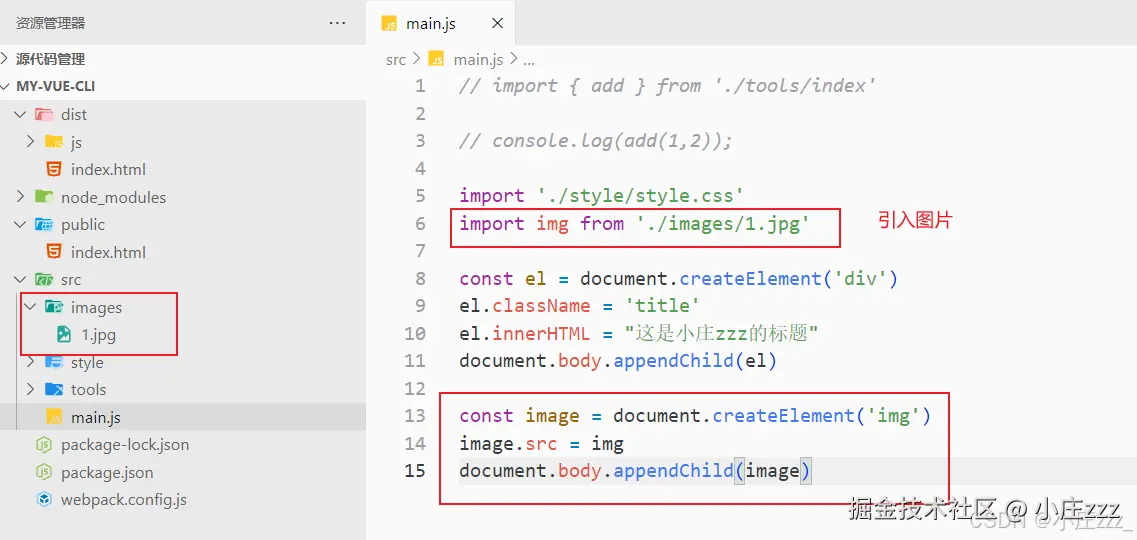This screenshot has height=540, width=1137.
Task: Click the webpack.config.js cube icon
Action: (44, 500)
